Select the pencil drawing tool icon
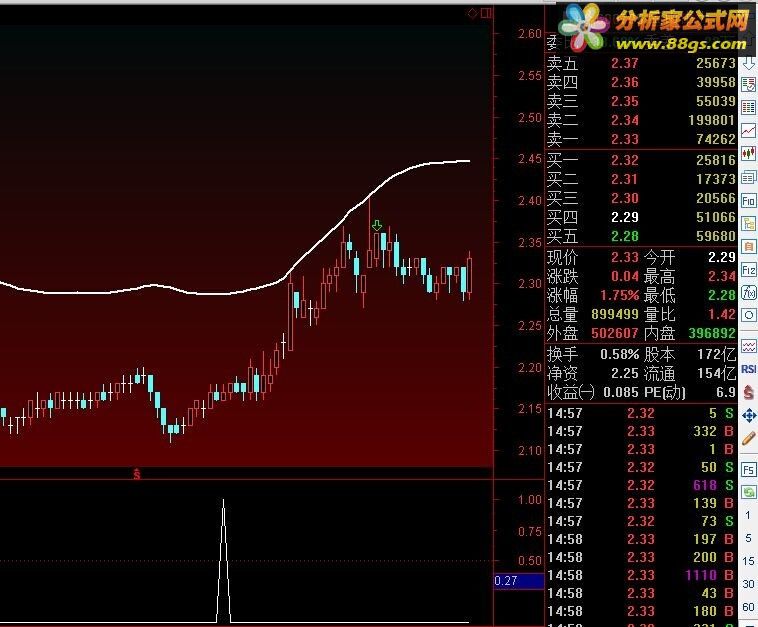This screenshot has width=758, height=627. tap(748, 438)
